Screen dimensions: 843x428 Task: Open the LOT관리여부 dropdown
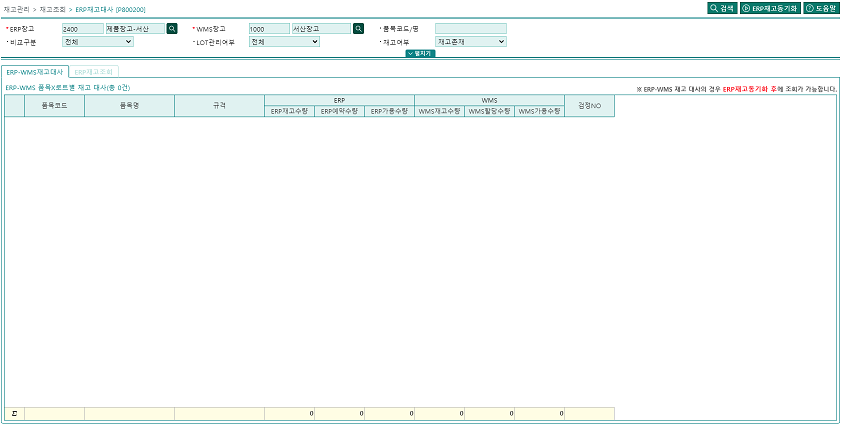point(284,41)
